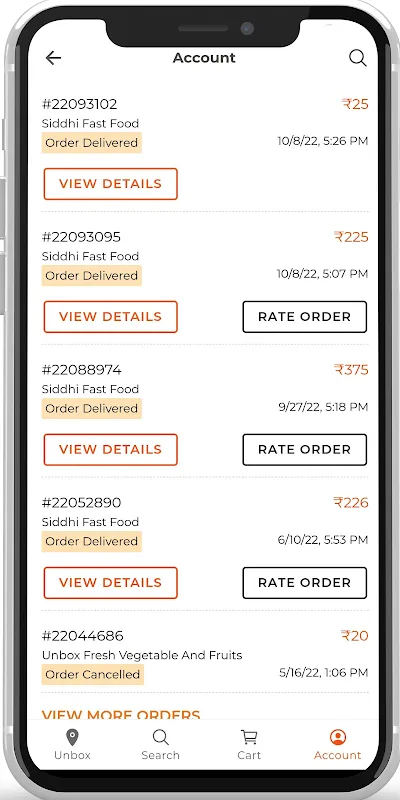The image size is (400, 800).
Task: Tap Order Cancelled status badge
Action: click(x=92, y=674)
